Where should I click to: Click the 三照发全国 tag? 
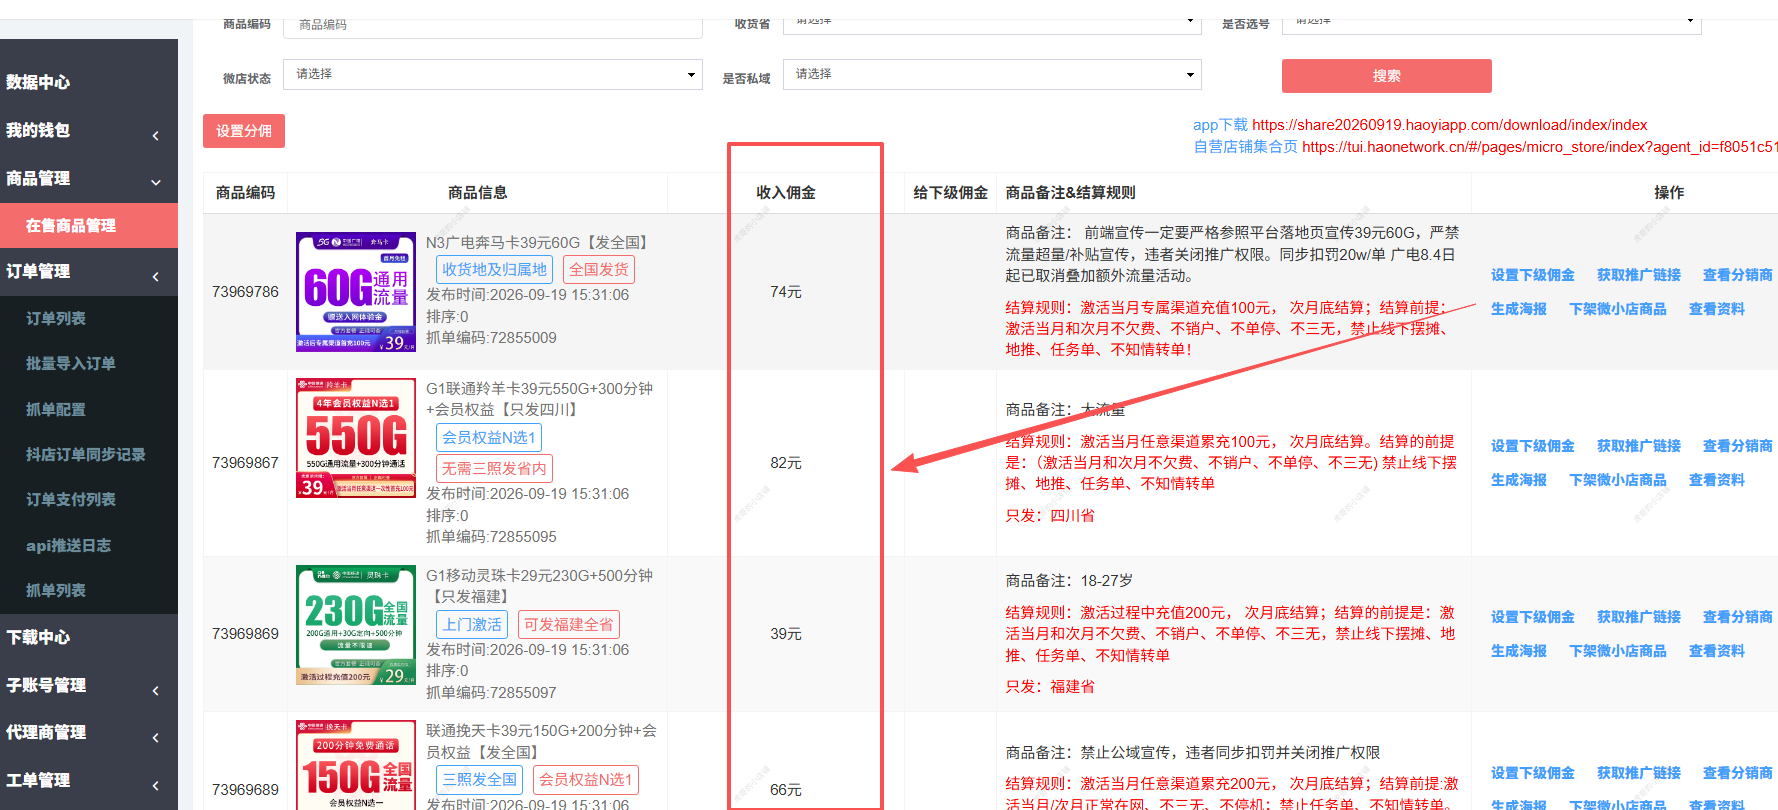[x=480, y=779]
